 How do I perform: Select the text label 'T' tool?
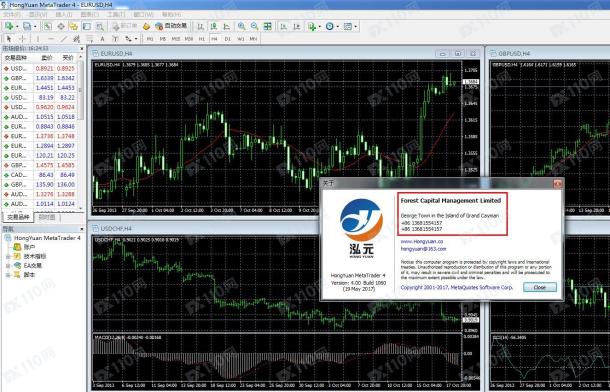point(115,39)
